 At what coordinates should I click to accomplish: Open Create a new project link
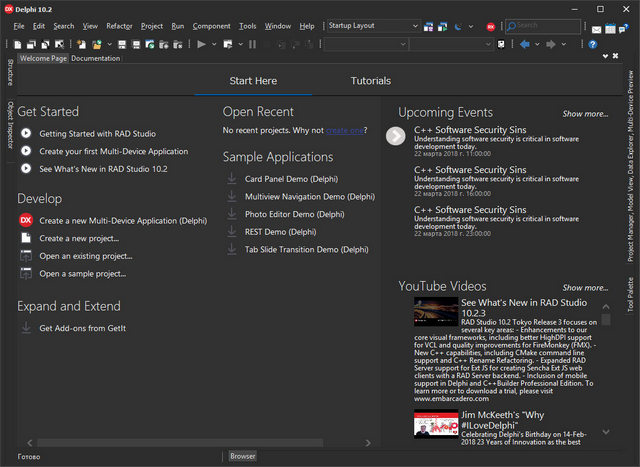coord(79,238)
